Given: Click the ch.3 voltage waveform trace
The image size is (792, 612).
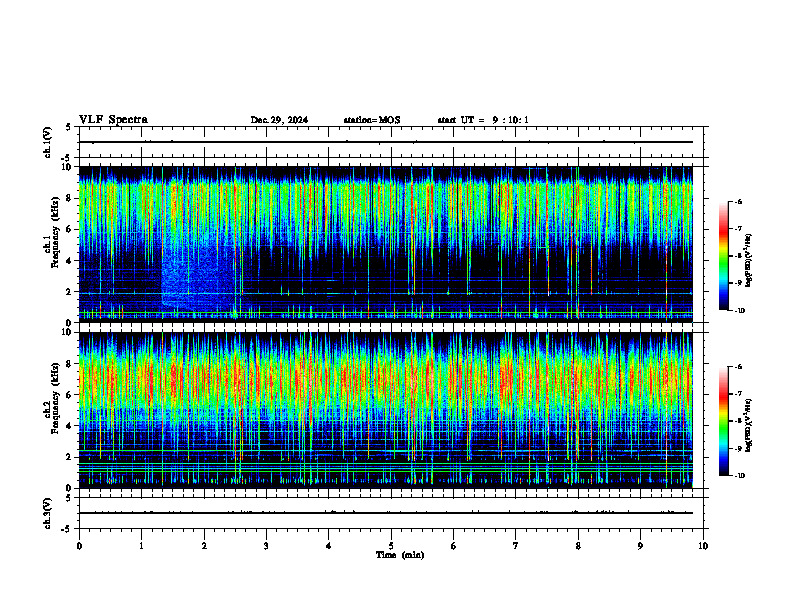Looking at the screenshot, I should point(386,513).
